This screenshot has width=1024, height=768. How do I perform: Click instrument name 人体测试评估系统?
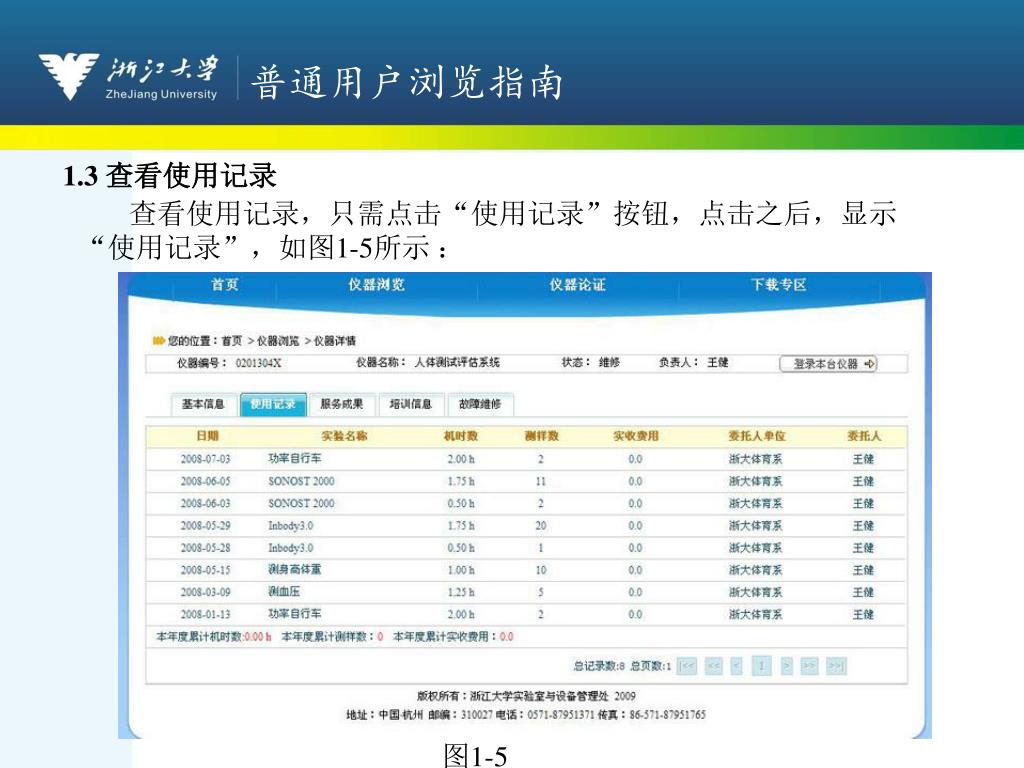[457, 362]
